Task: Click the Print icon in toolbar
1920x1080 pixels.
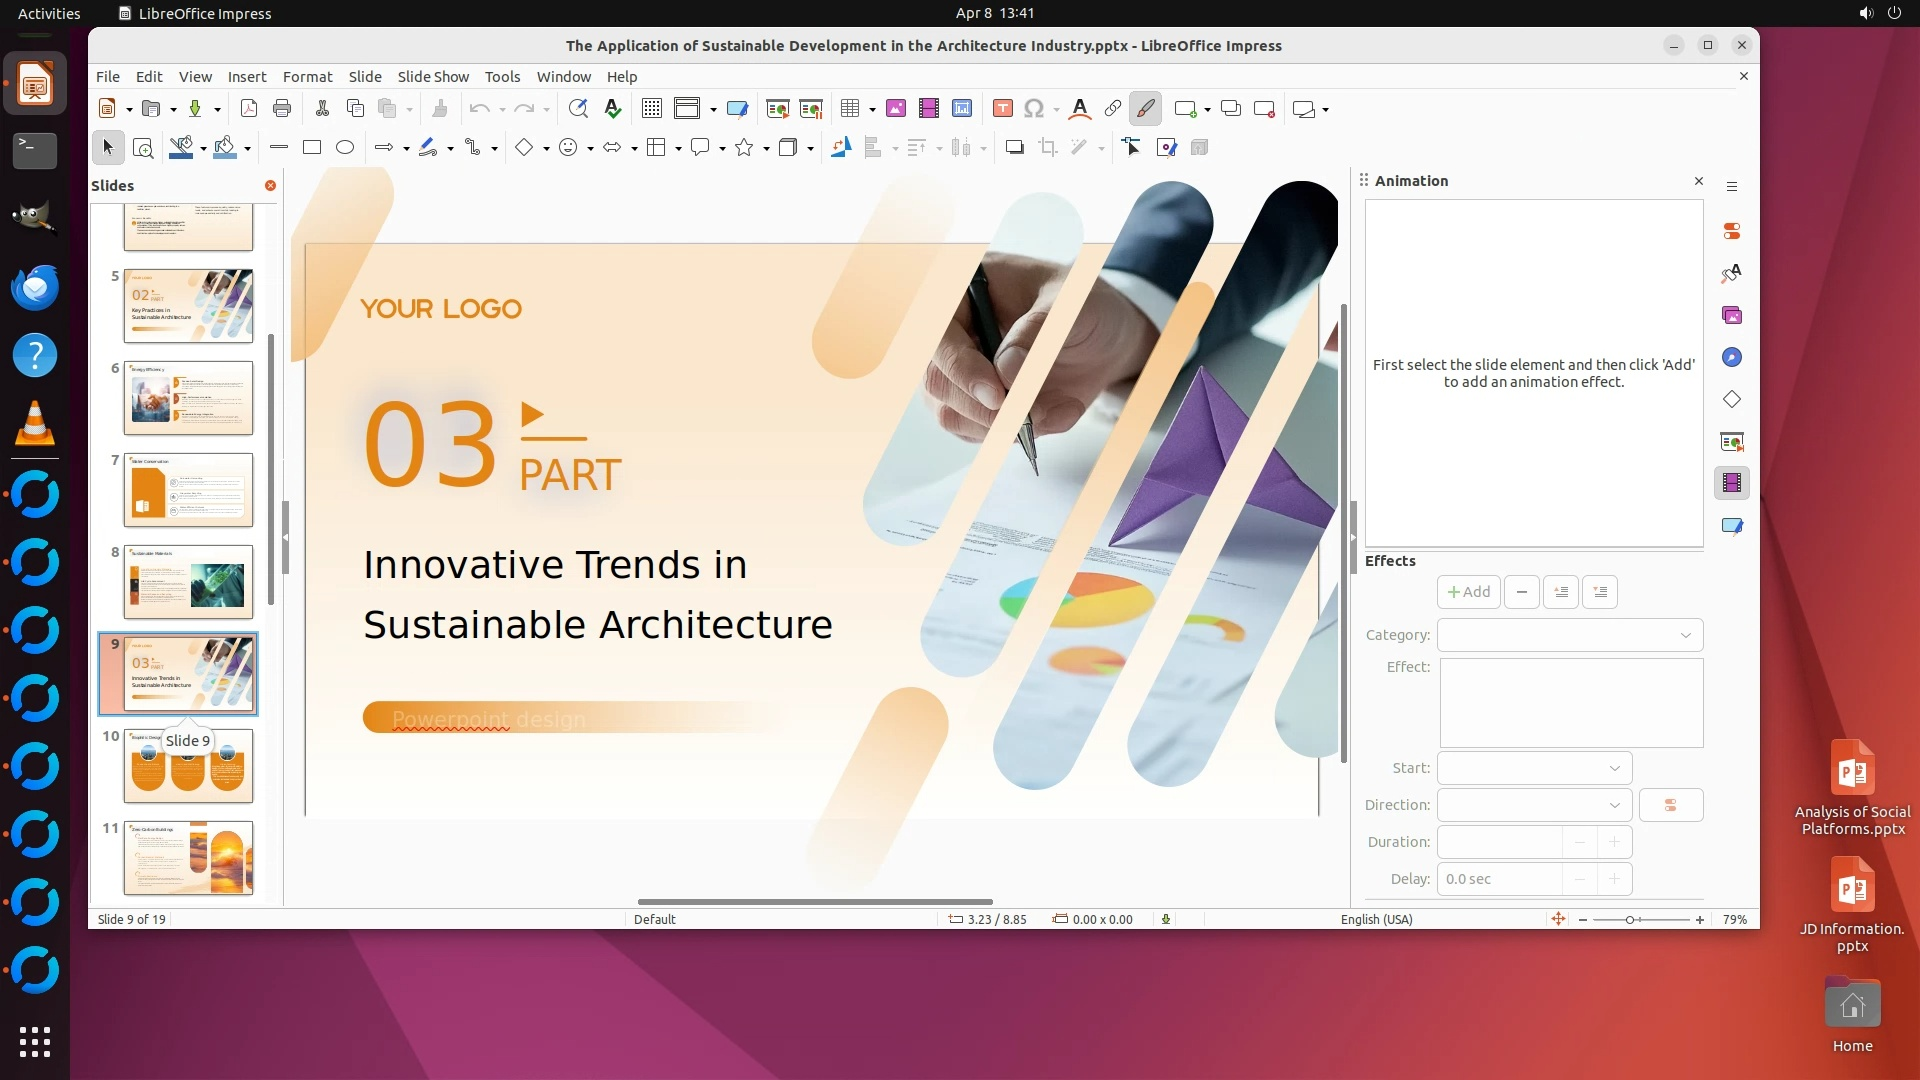Action: tap(282, 109)
